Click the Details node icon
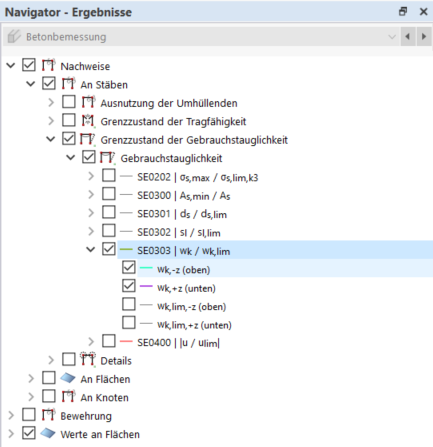Image resolution: width=433 pixels, height=447 pixels. click(88, 360)
